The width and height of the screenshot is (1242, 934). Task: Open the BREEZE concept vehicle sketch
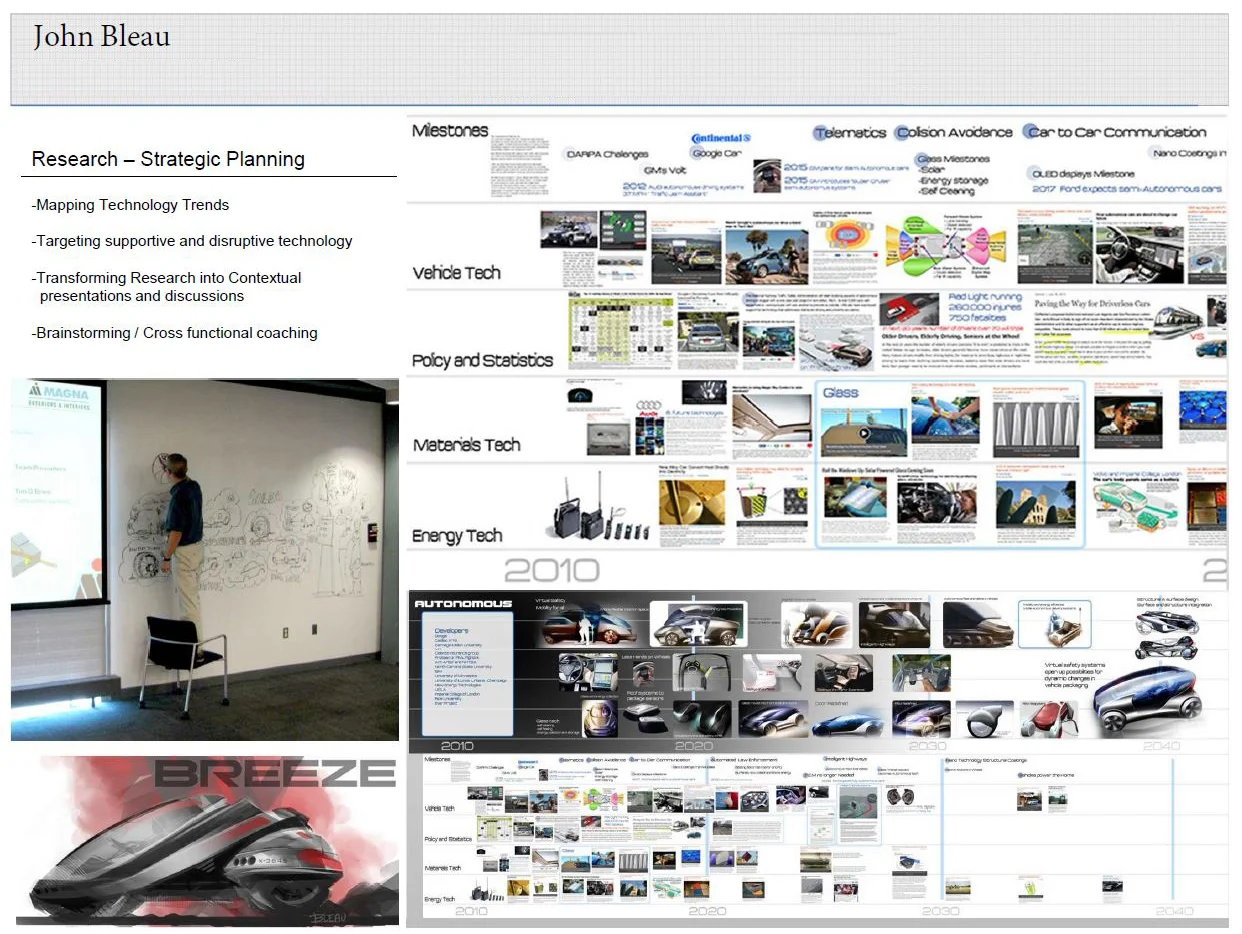(x=205, y=841)
